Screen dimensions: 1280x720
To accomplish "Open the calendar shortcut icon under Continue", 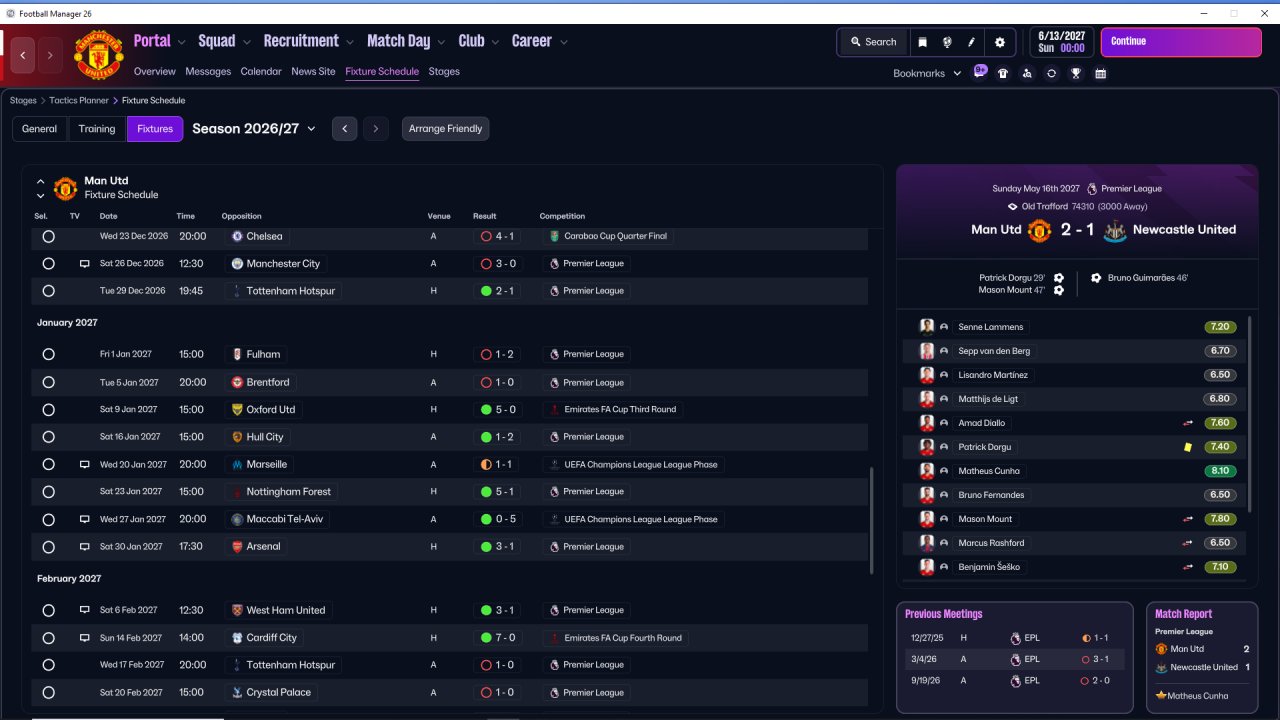I will (x=1100, y=73).
